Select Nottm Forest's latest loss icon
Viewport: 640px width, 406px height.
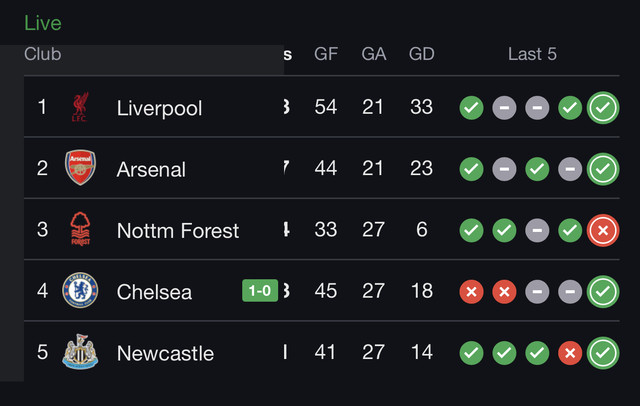click(603, 231)
